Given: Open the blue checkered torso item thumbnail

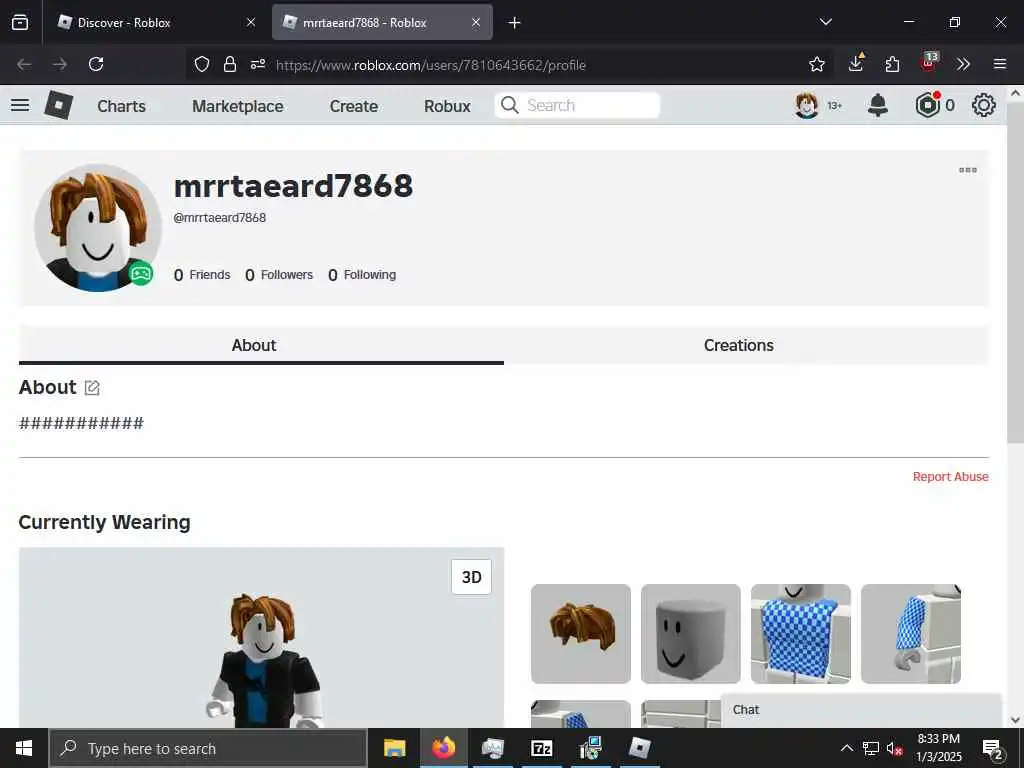Looking at the screenshot, I should [x=801, y=633].
